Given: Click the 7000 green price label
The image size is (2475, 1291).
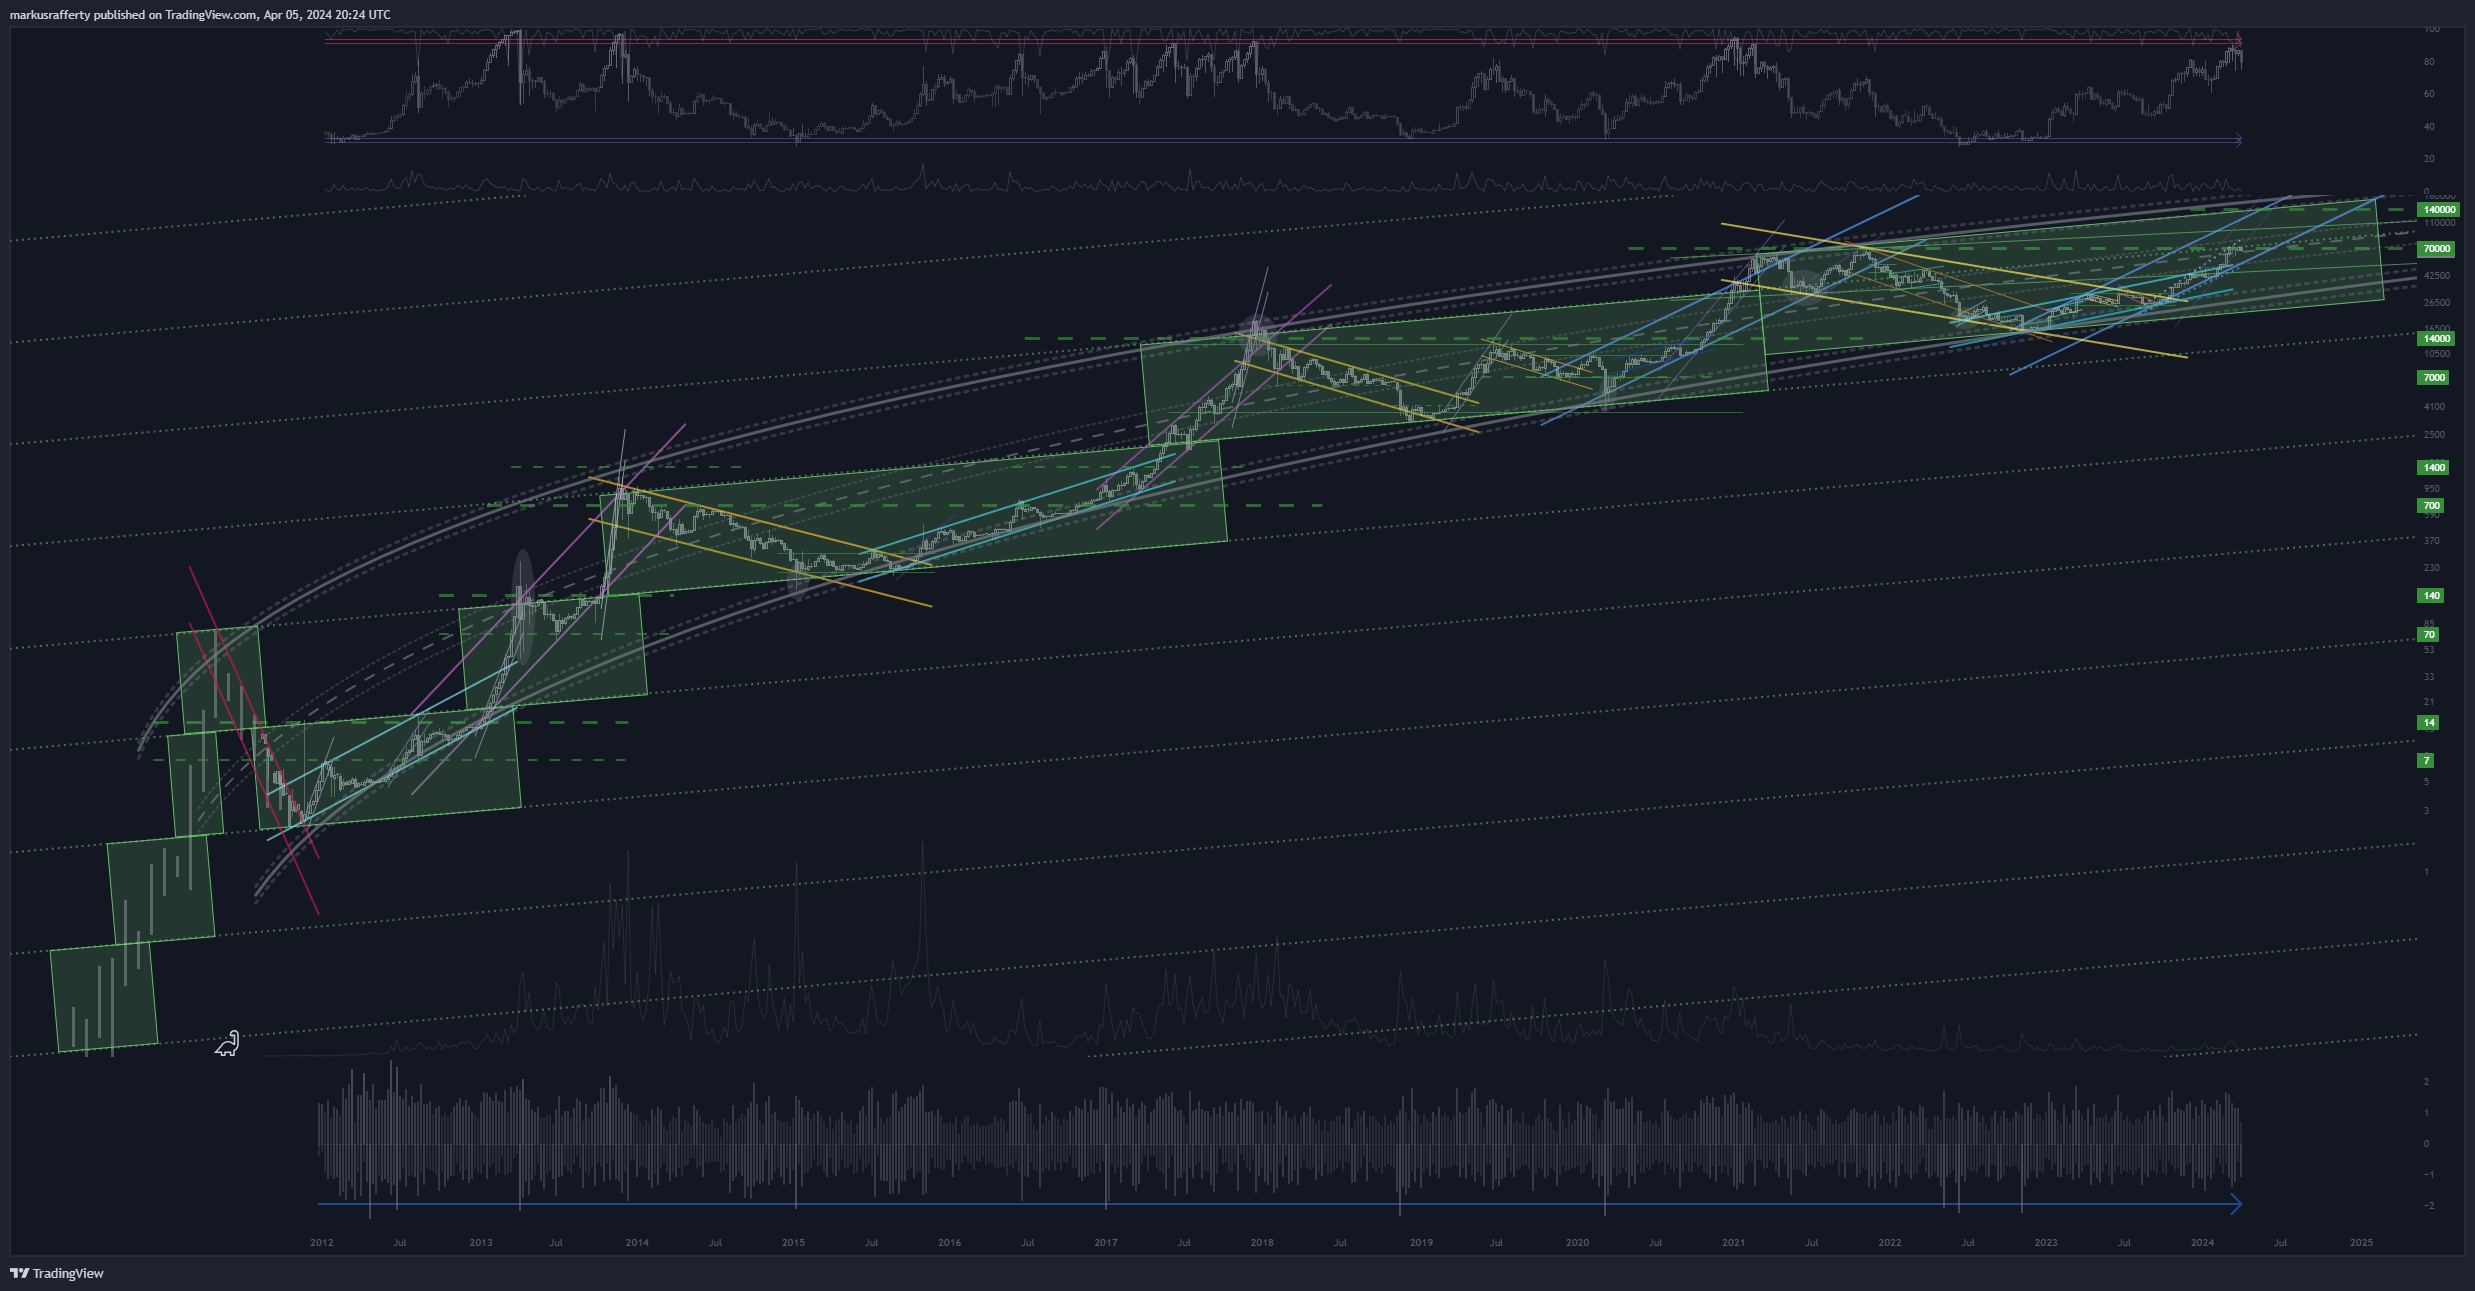Looking at the screenshot, I should click(2433, 378).
